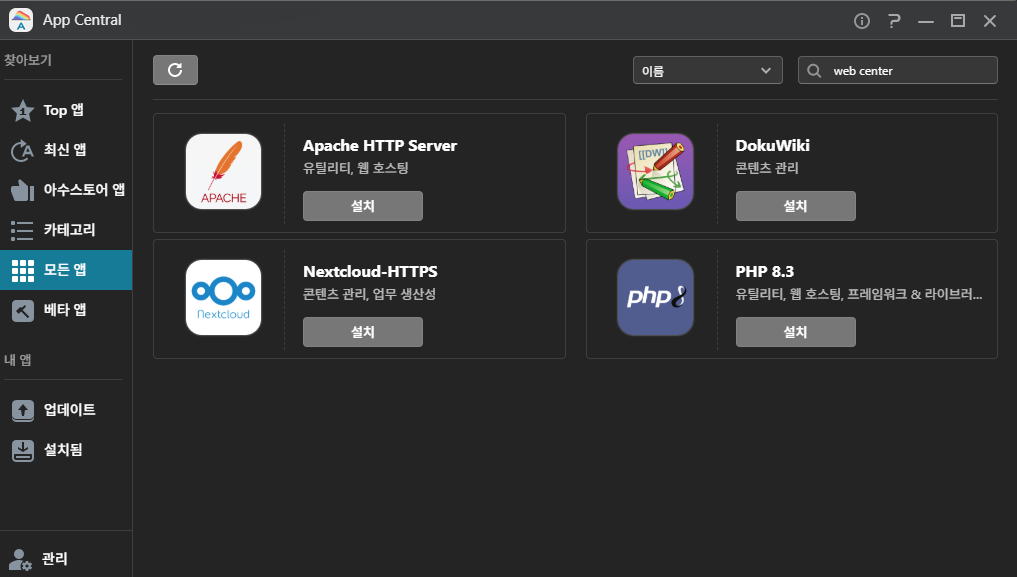
Task: Open the 이름 sort dropdown
Action: pyautogui.click(x=708, y=70)
